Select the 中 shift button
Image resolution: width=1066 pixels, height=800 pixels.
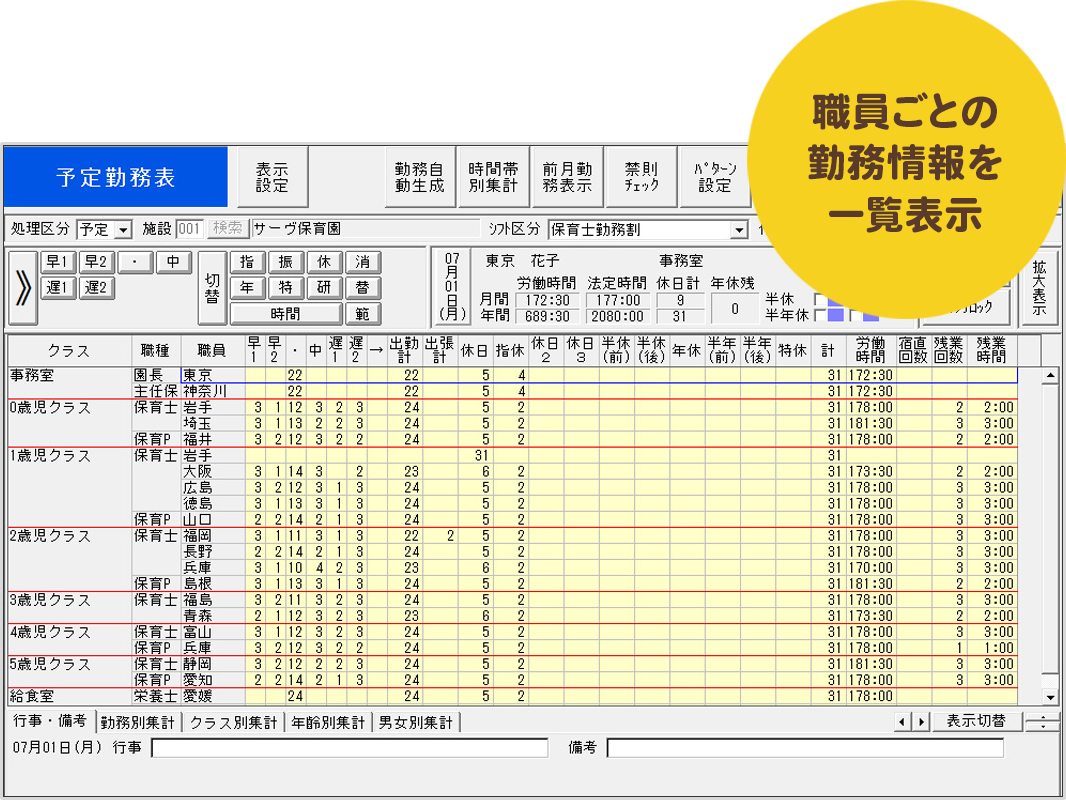click(173, 263)
